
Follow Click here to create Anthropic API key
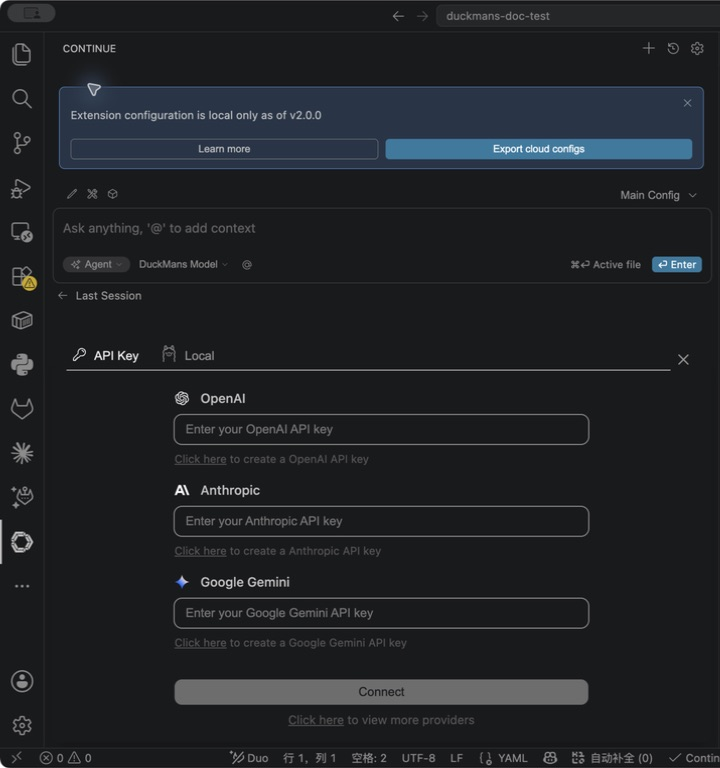pos(200,551)
